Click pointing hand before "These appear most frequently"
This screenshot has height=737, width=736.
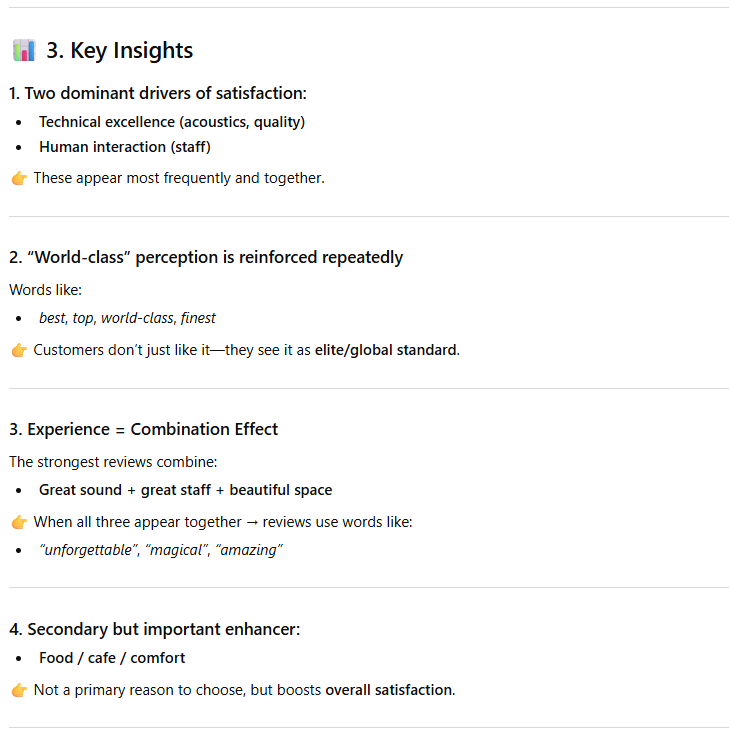click(x=19, y=178)
